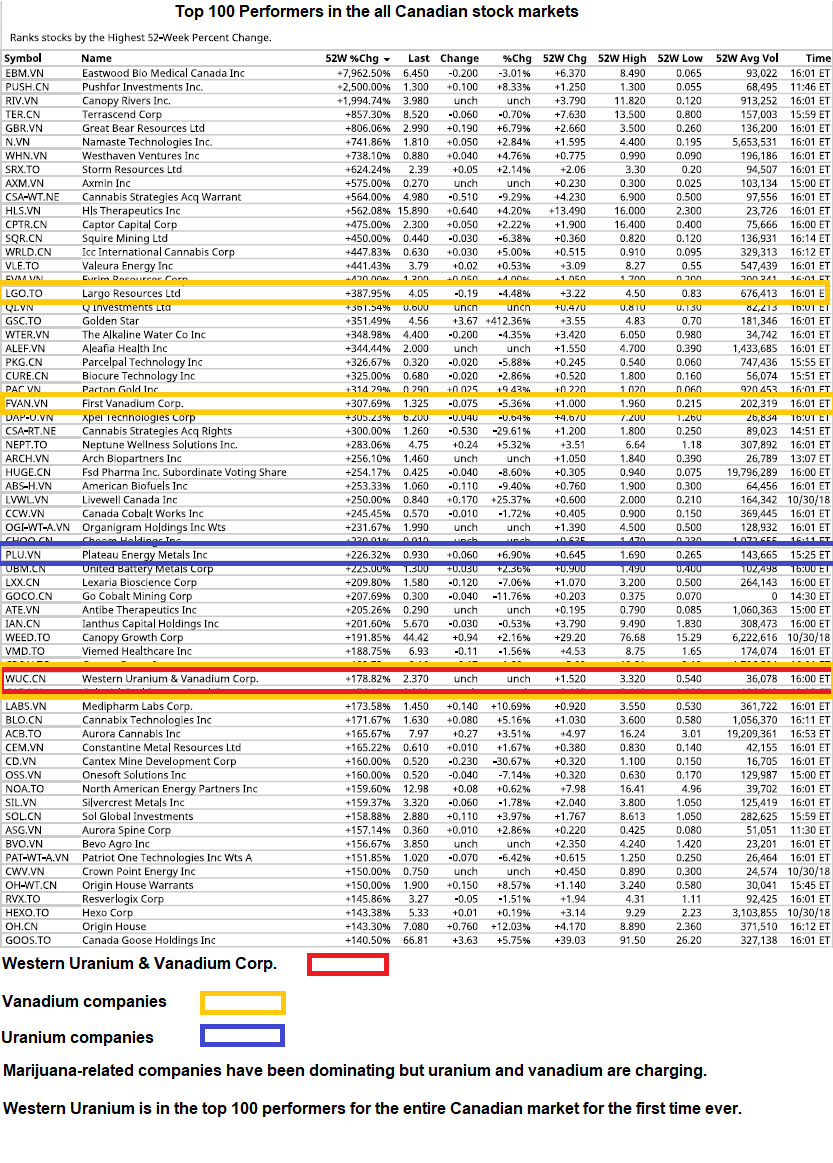
Task: Click the Symbol column header
Action: [x=23, y=58]
